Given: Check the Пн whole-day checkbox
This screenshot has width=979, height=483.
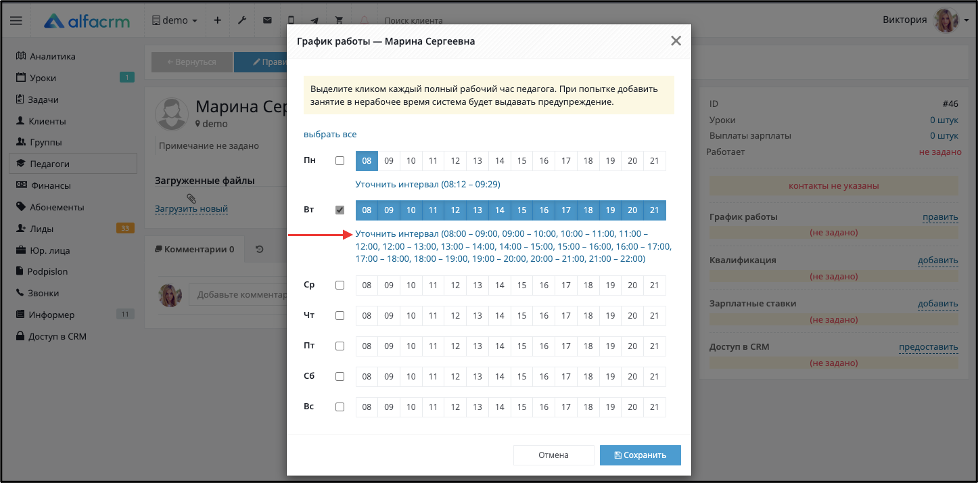Looking at the screenshot, I should pos(340,160).
